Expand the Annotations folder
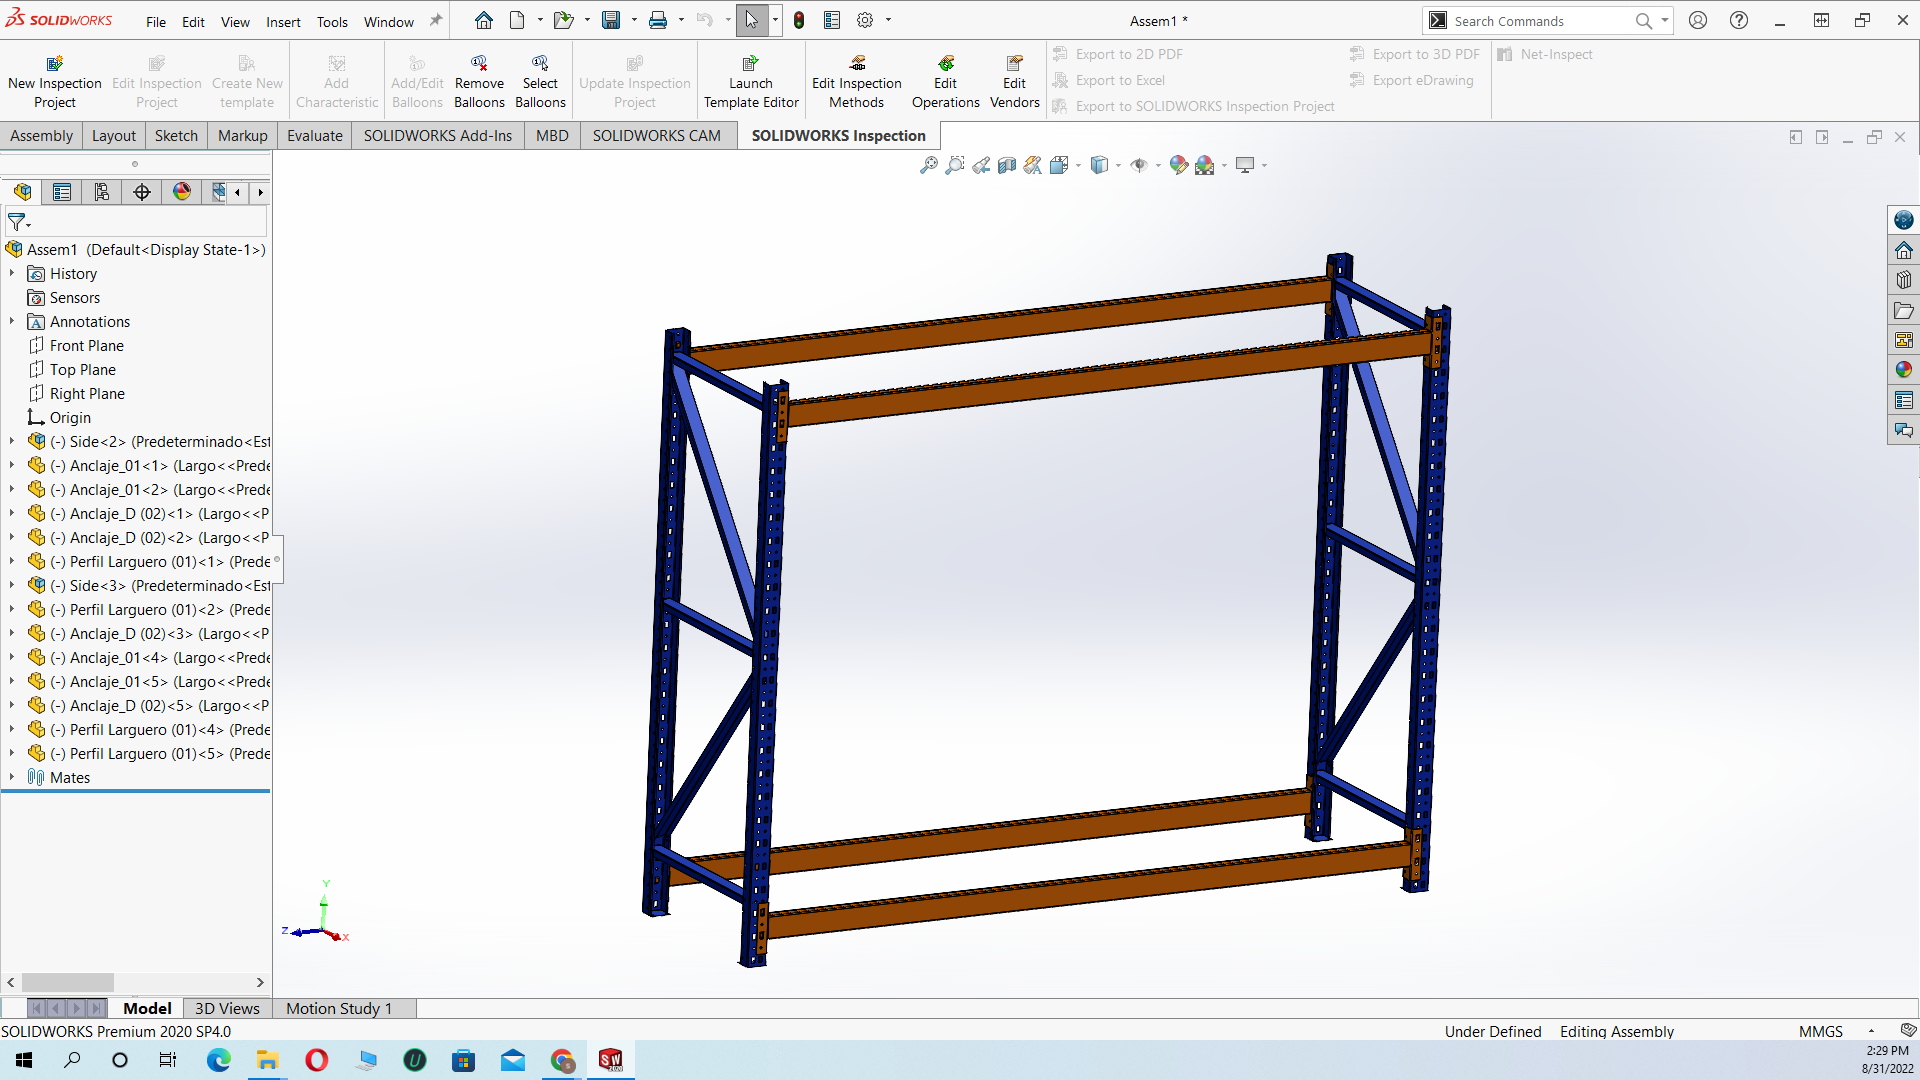The width and height of the screenshot is (1920, 1080). (11, 321)
